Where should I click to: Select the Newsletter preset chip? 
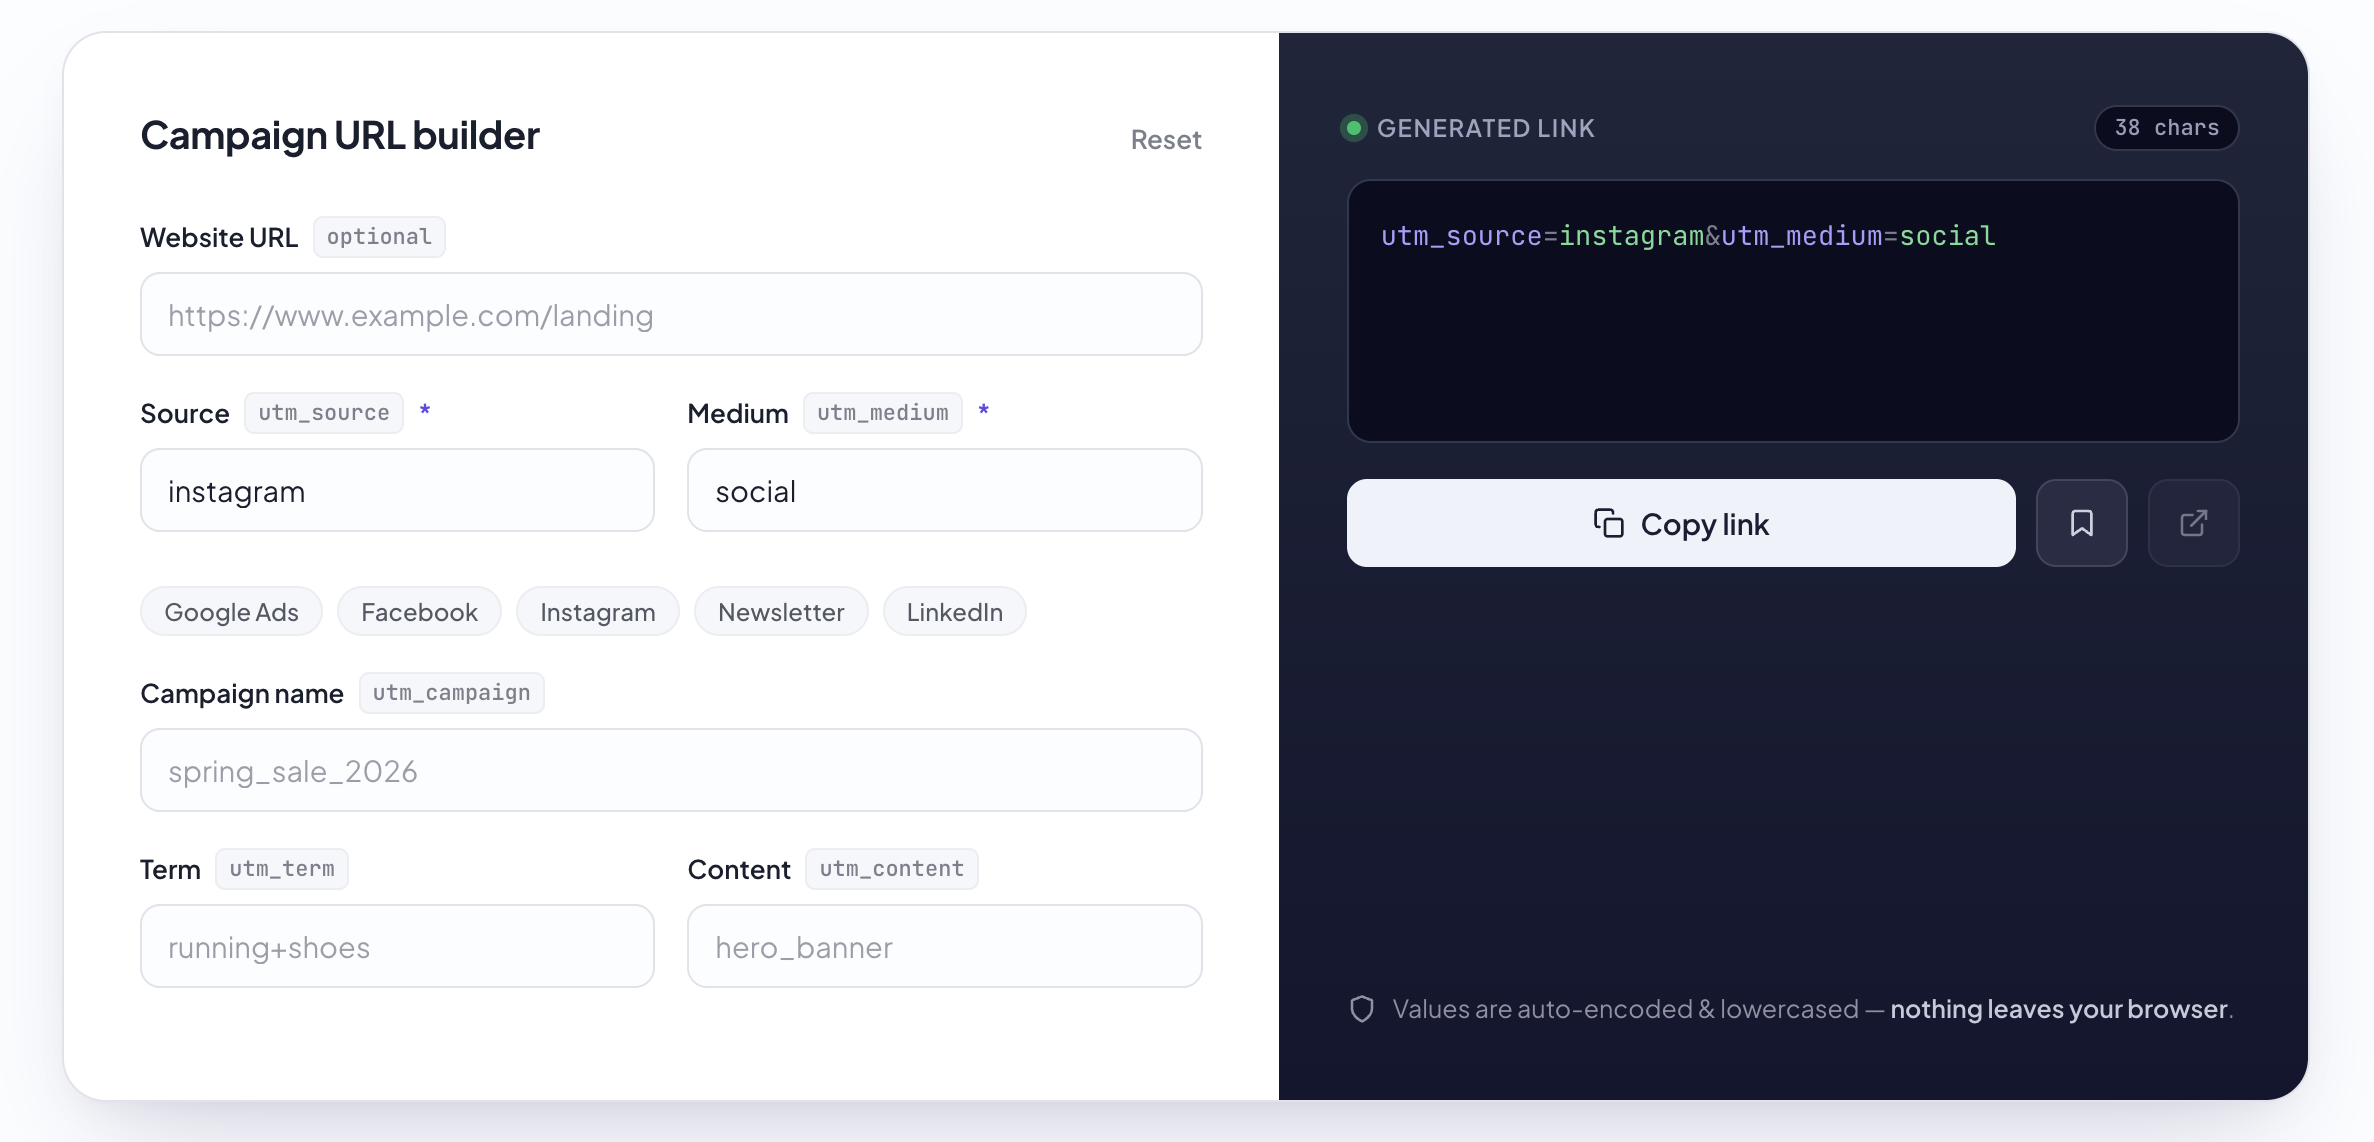pyautogui.click(x=781, y=612)
